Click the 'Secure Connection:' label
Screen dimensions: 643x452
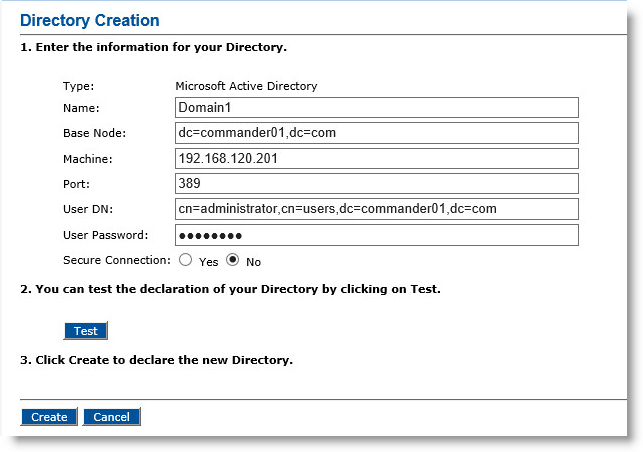(116, 260)
